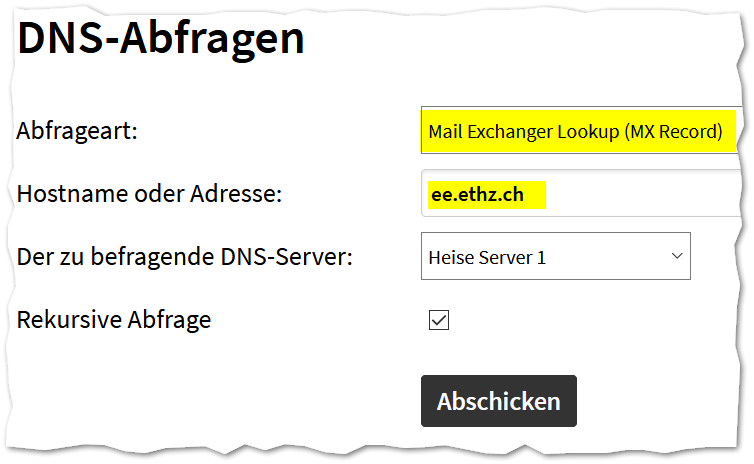
Task: Click the DNS-Abfragen page heading
Action: pyautogui.click(x=161, y=38)
